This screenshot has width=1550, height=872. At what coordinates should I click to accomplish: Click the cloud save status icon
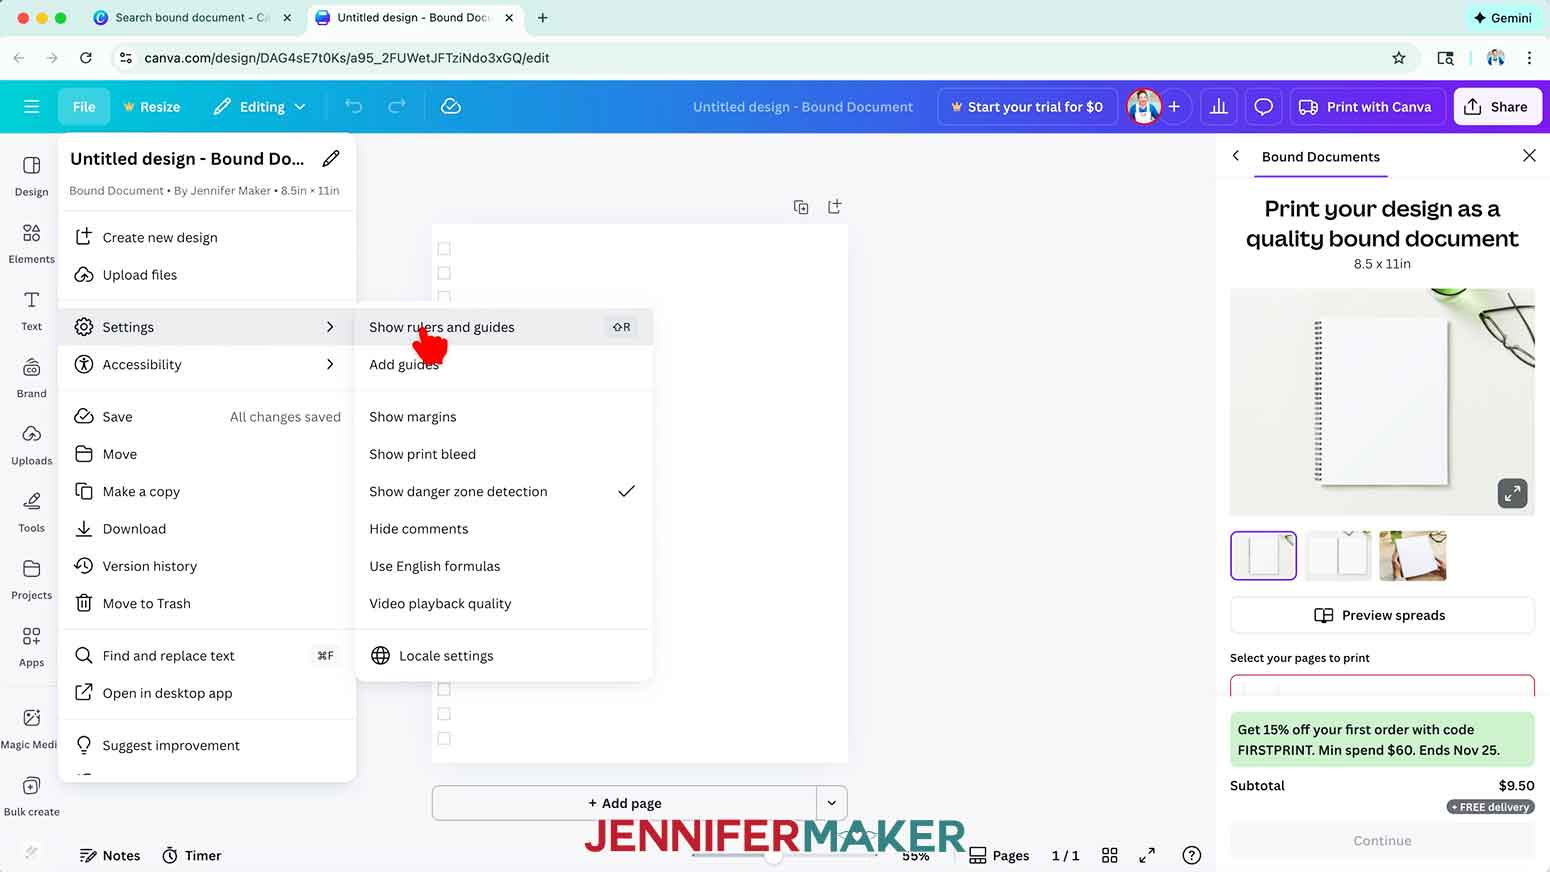click(451, 106)
